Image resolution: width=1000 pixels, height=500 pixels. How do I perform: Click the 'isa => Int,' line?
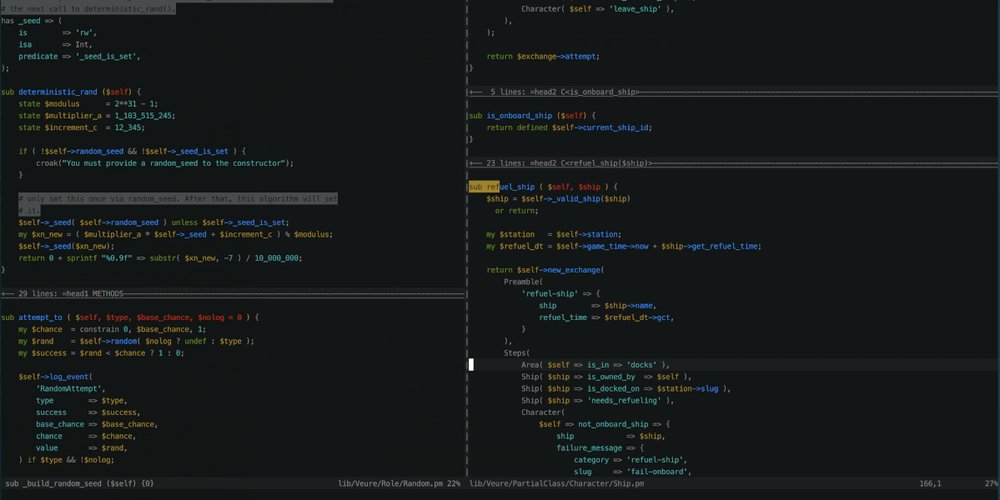pyautogui.click(x=55, y=45)
